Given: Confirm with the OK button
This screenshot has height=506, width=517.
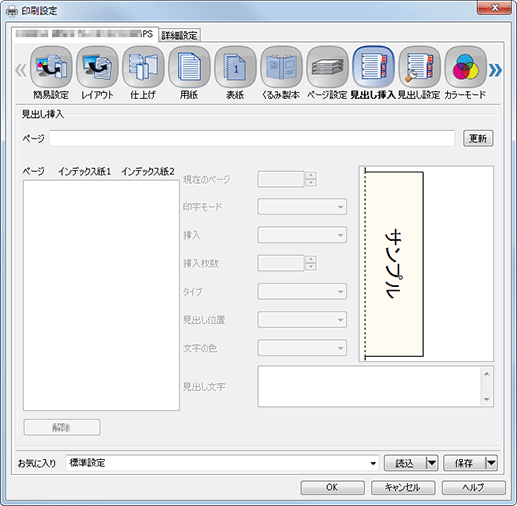Looking at the screenshot, I should tap(332, 488).
